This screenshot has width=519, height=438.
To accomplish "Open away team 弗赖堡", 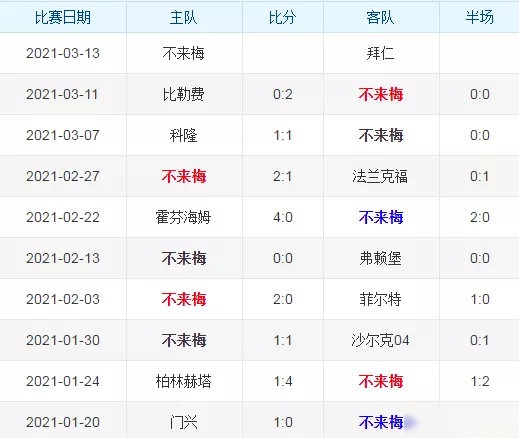I will [x=380, y=258].
